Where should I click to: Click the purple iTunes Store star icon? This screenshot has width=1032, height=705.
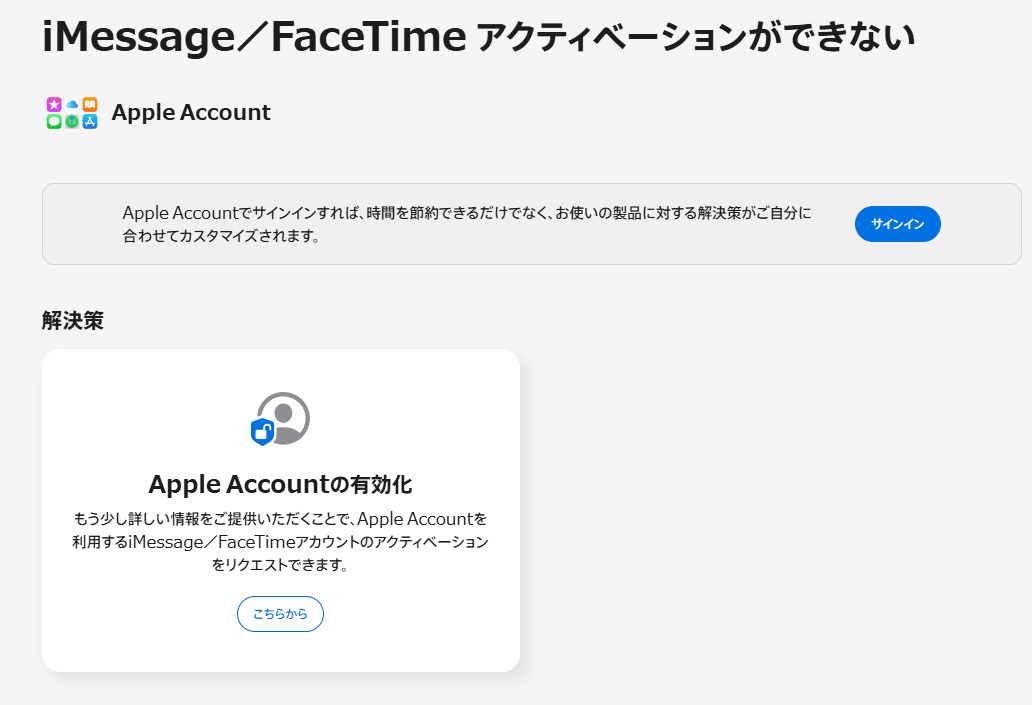click(x=54, y=104)
